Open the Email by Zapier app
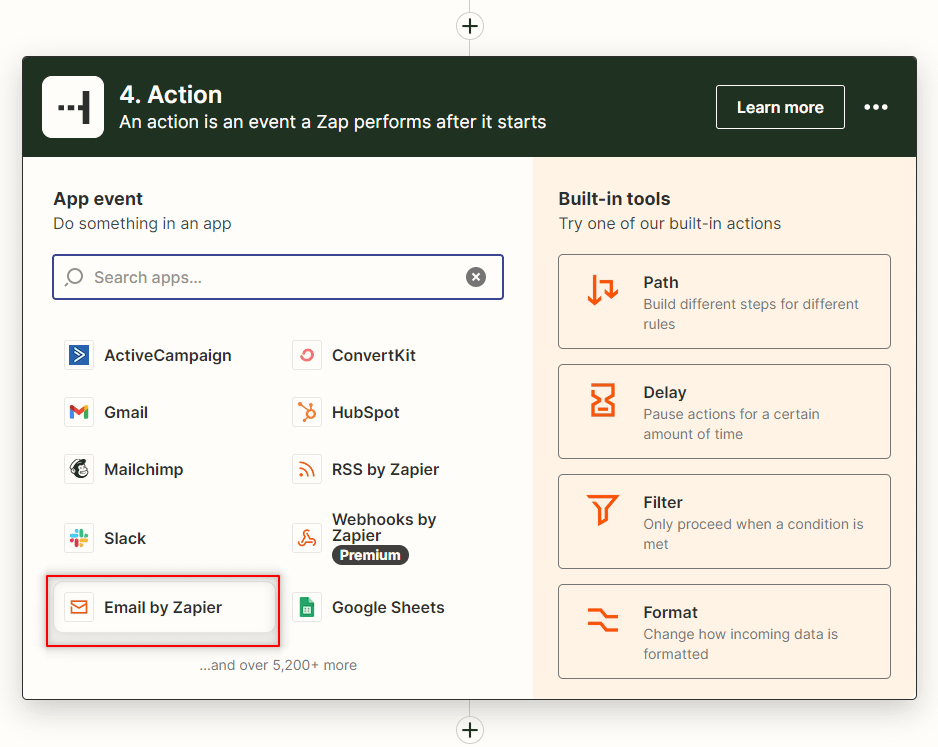 (x=163, y=607)
